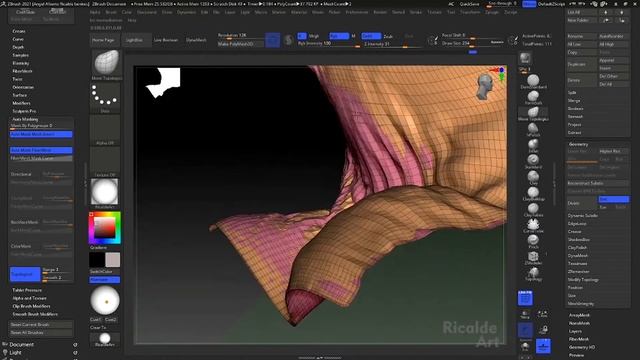
Task: Open the Alpha Off selector
Action: [105, 129]
